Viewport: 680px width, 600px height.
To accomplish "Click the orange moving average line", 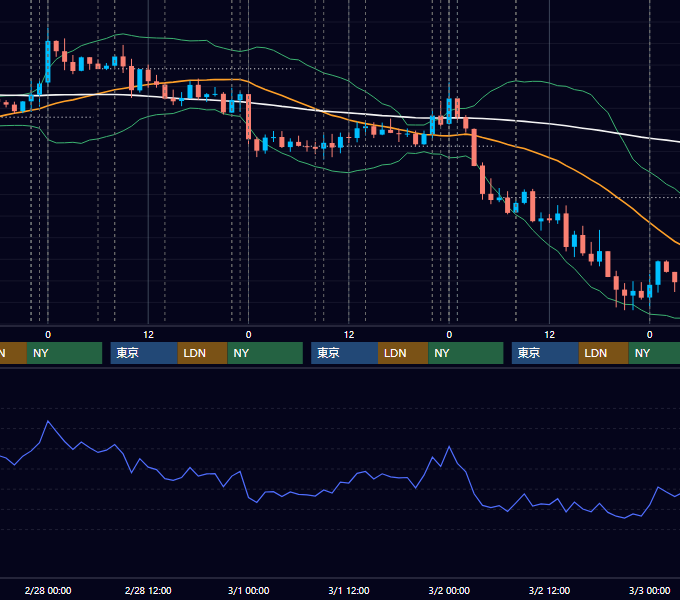I will 559,162.
